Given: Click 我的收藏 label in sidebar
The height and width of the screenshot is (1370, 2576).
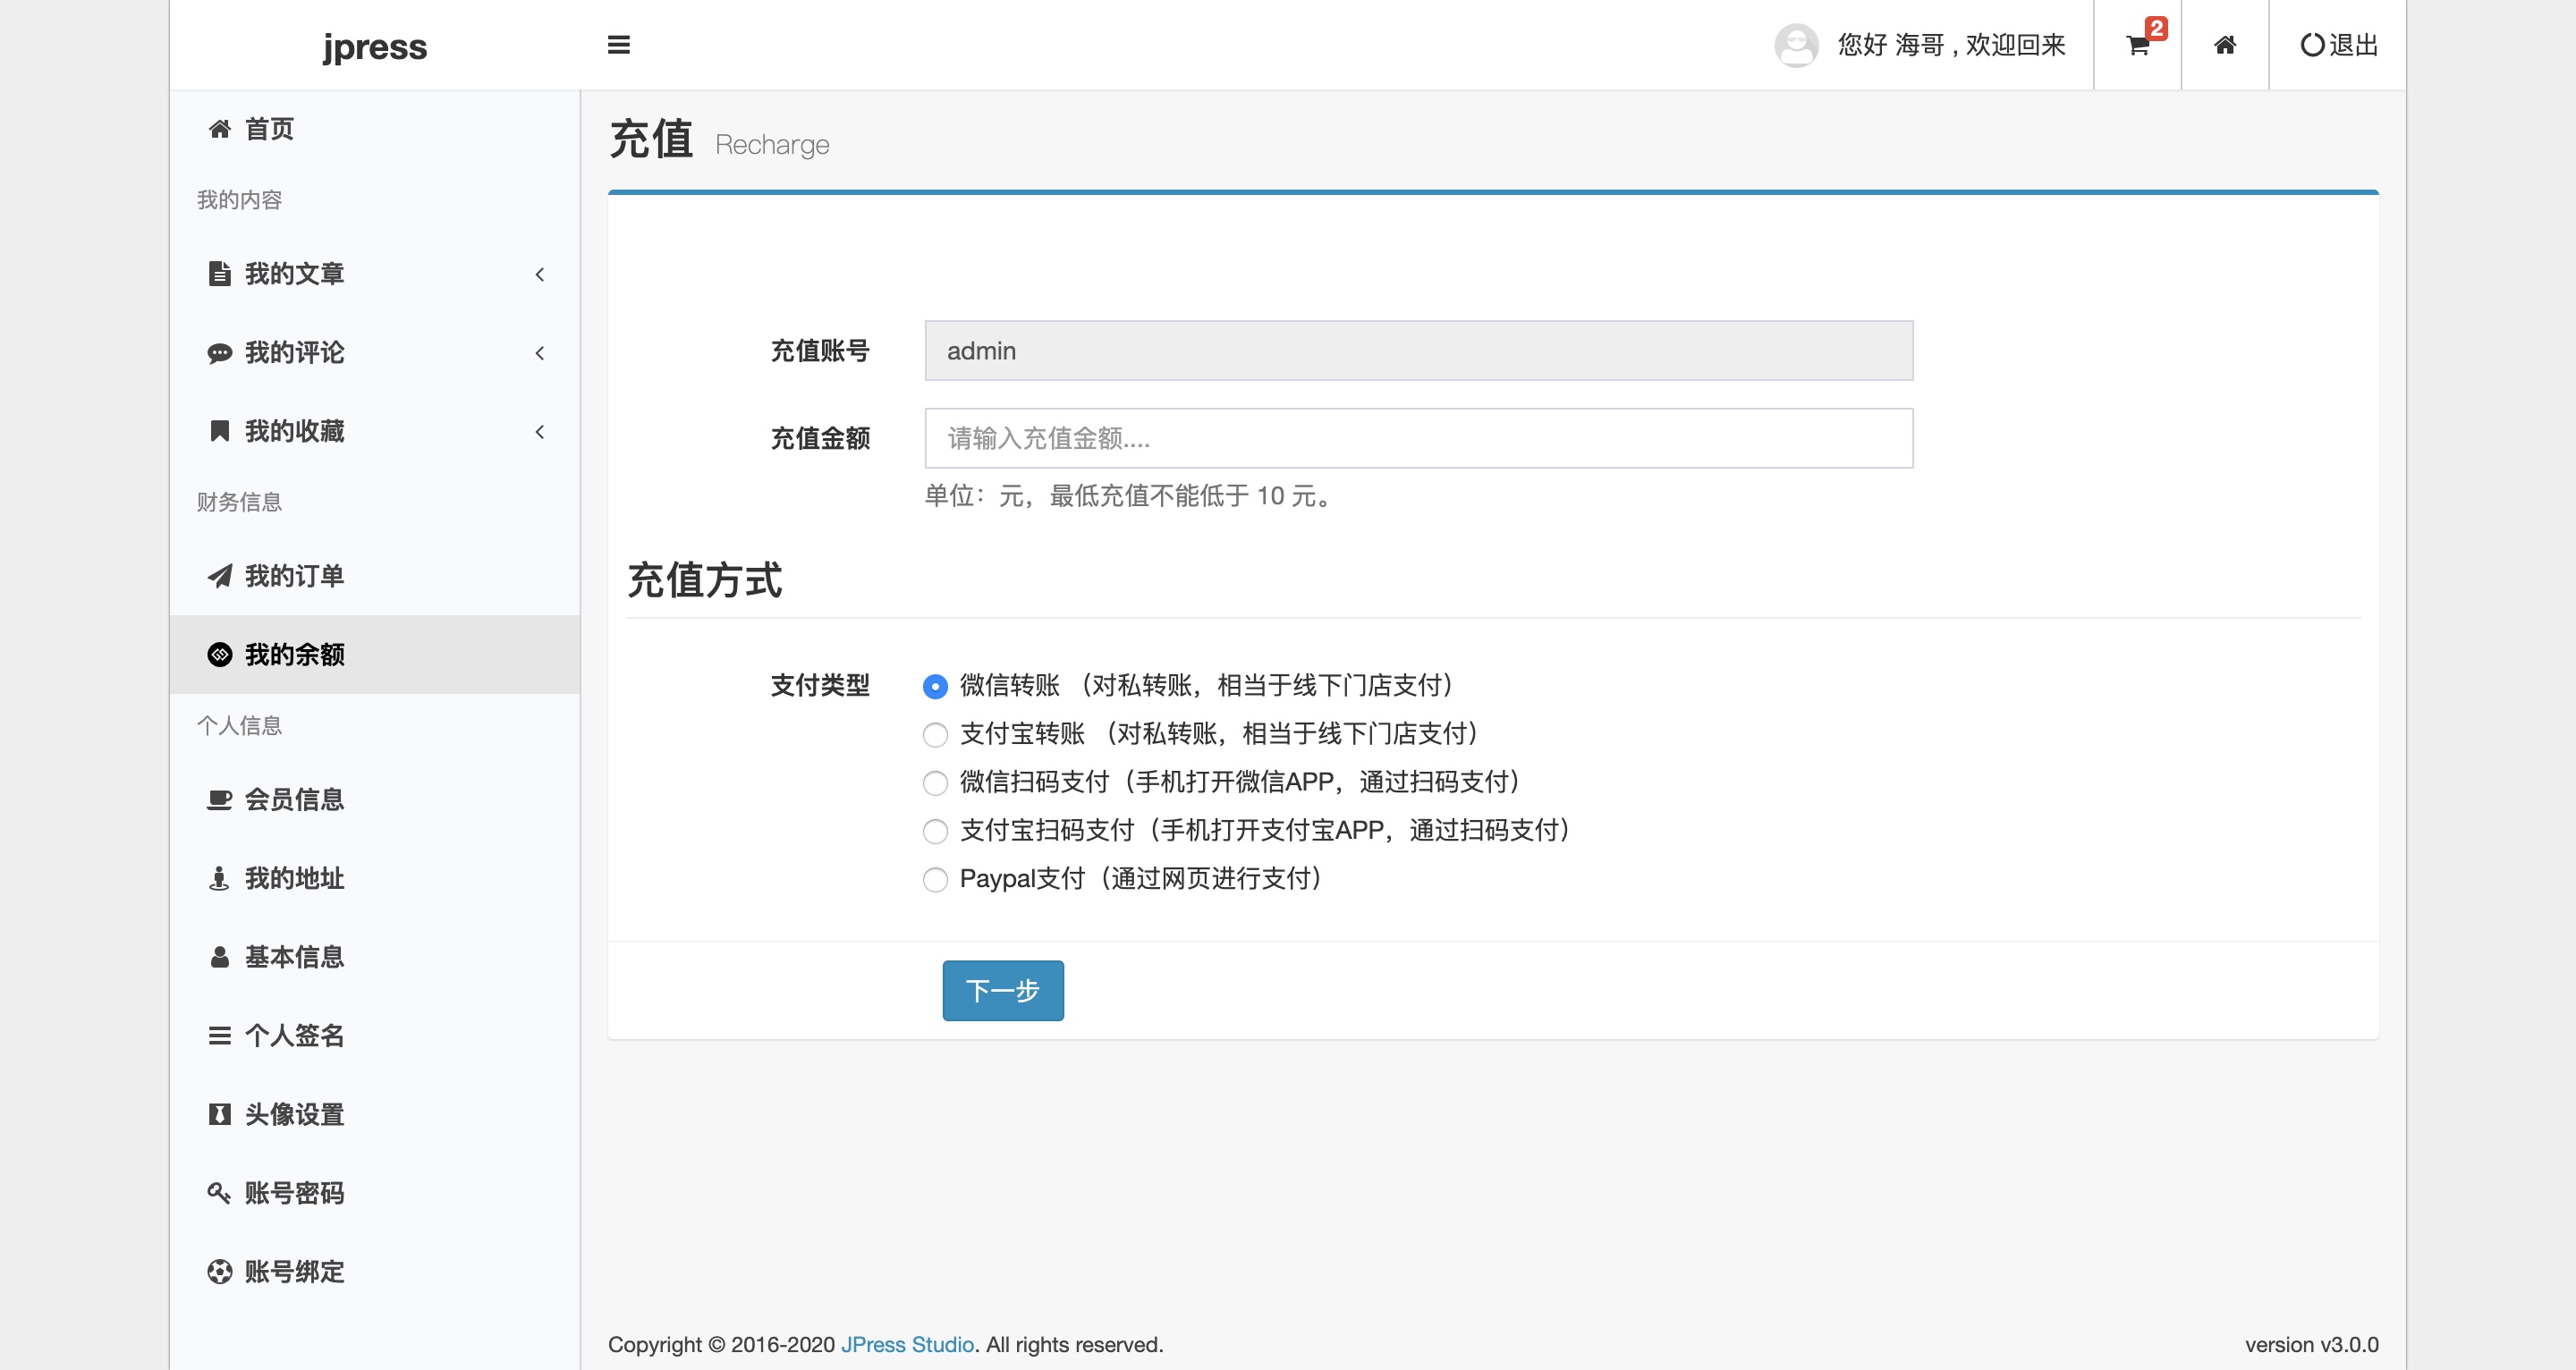Looking at the screenshot, I should pyautogui.click(x=295, y=431).
